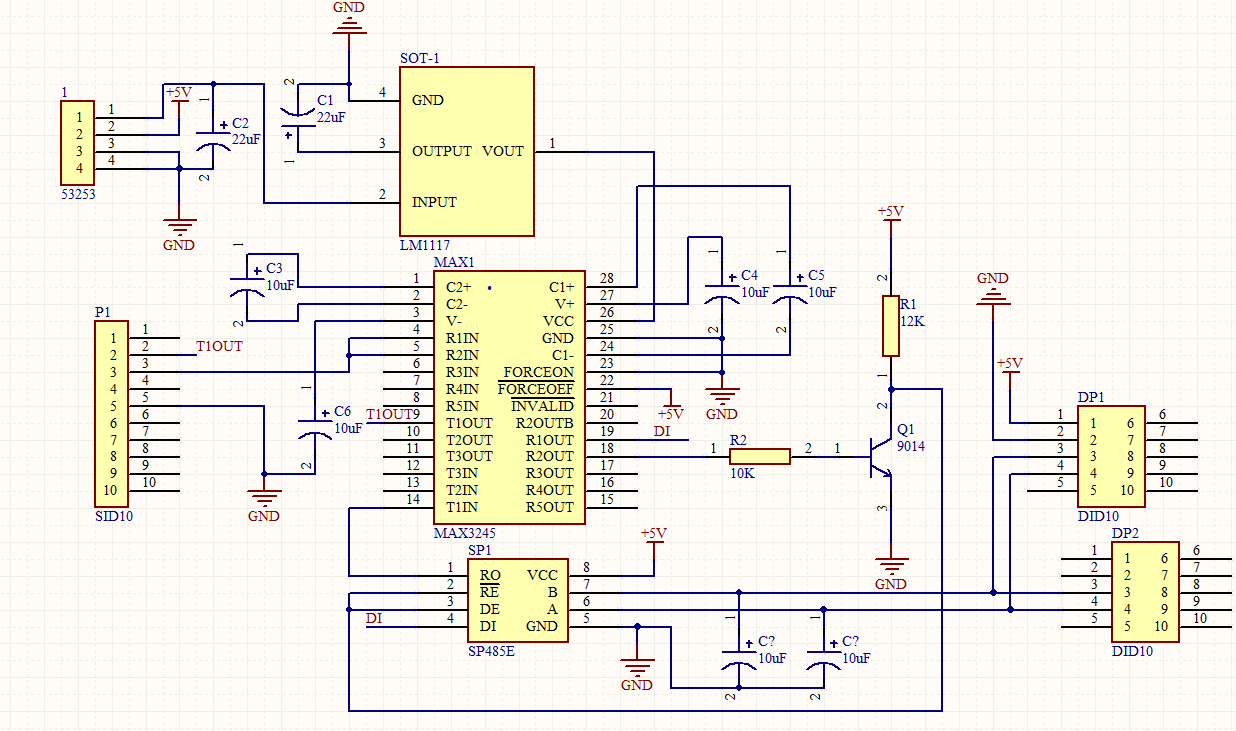Select the T1OUT net label near P1

[x=219, y=347]
